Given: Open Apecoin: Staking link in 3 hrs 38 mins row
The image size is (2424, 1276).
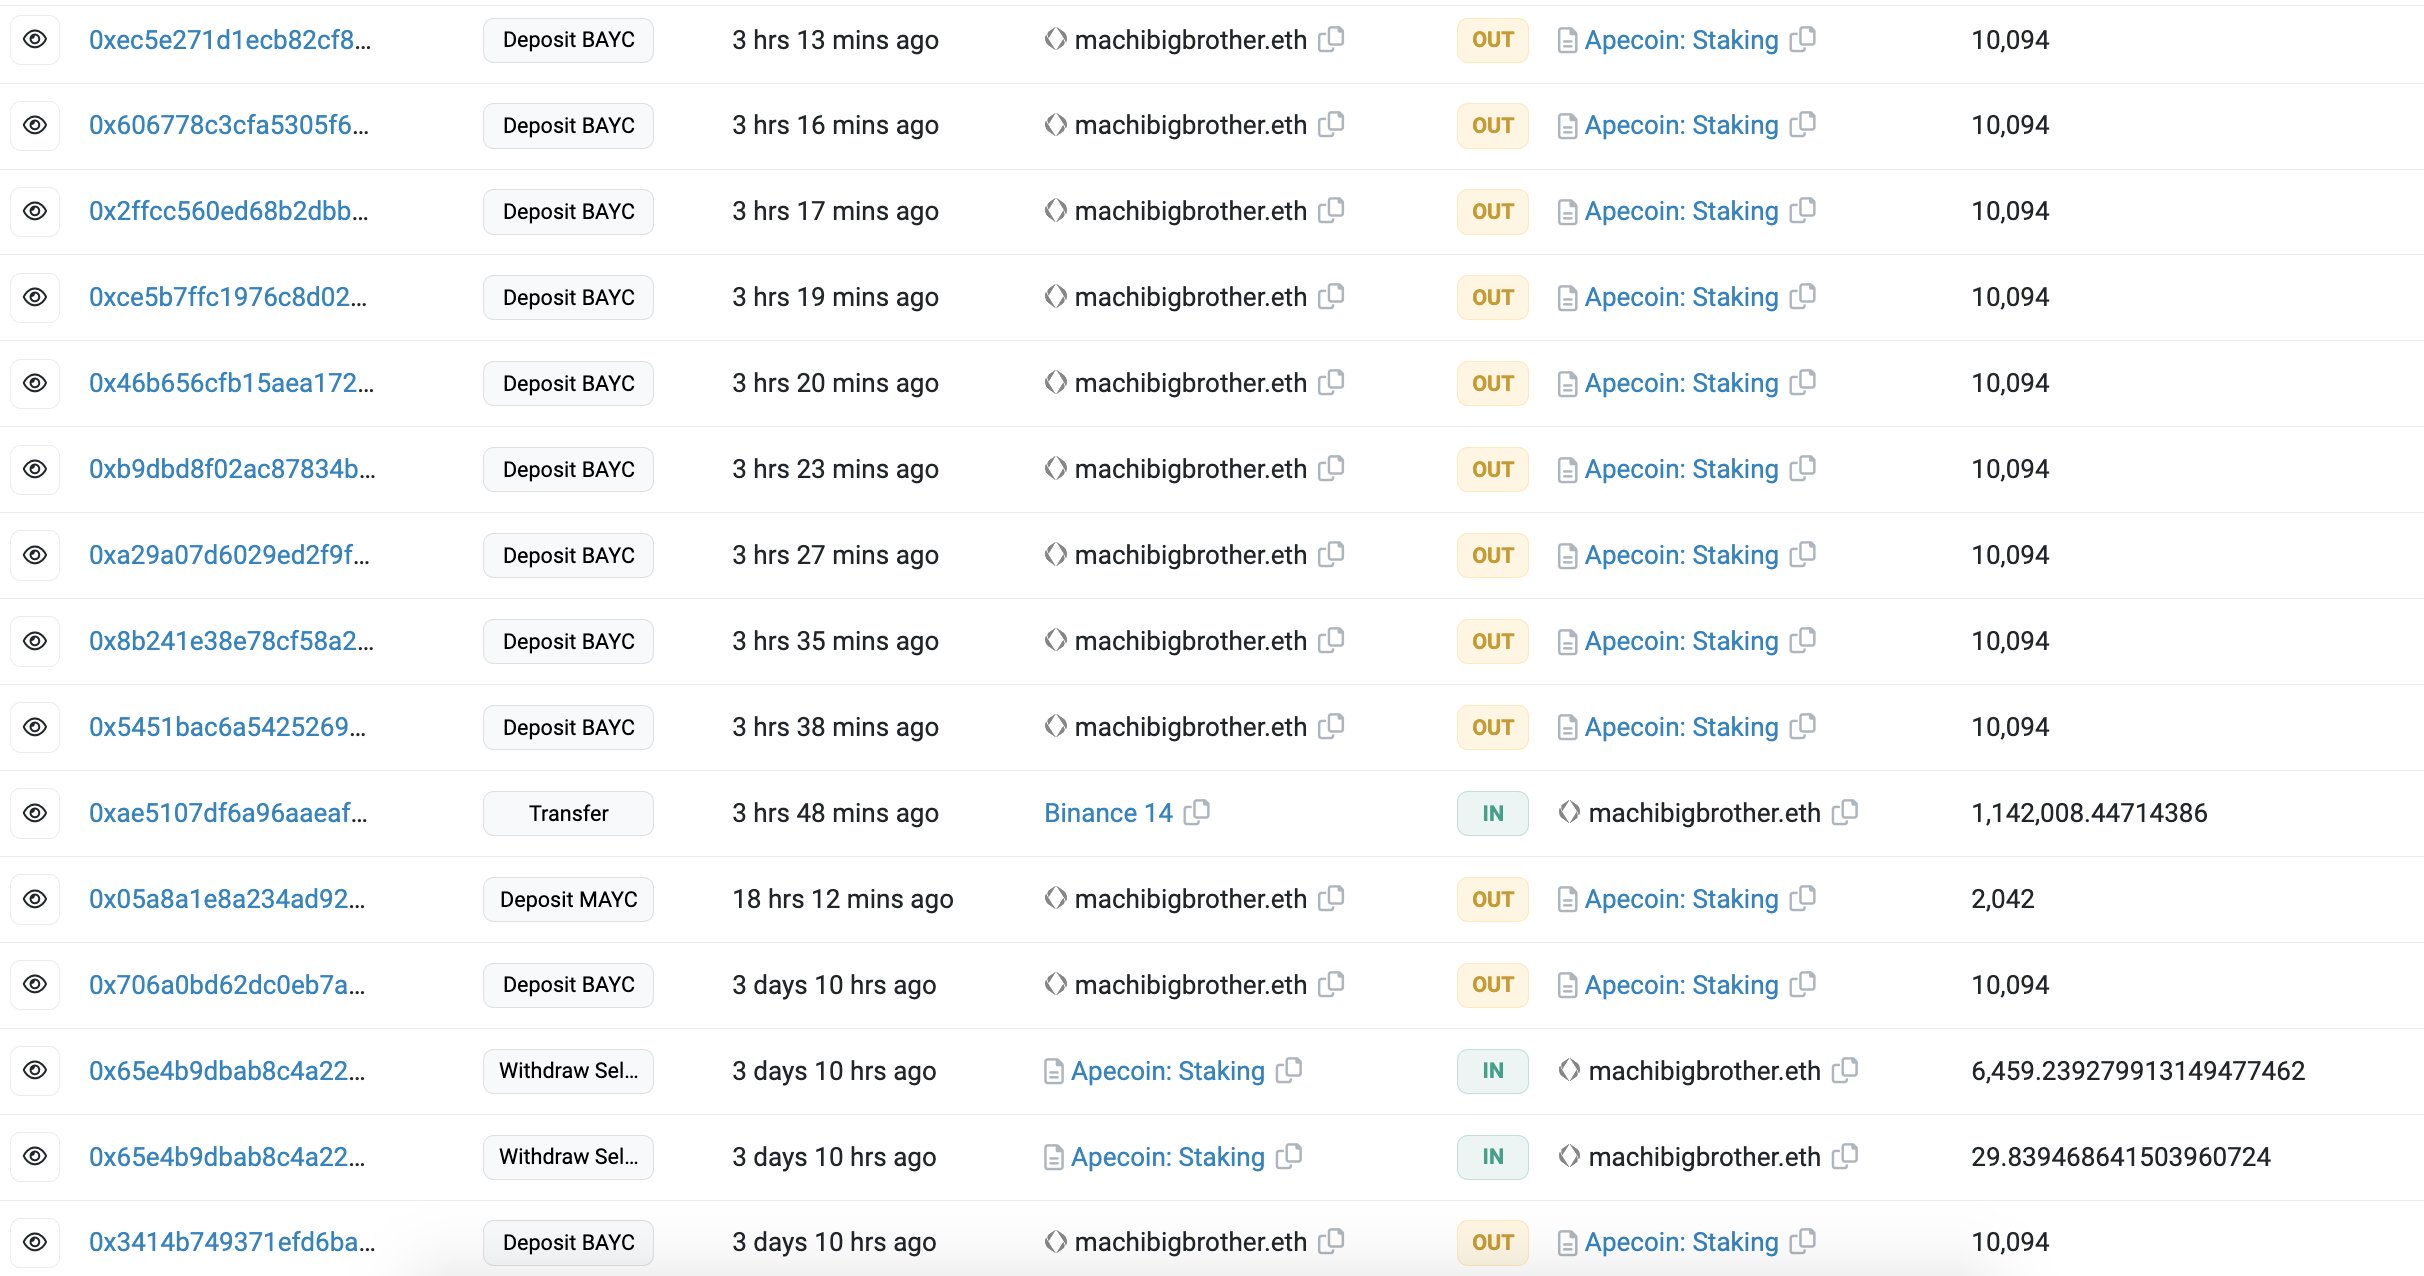Looking at the screenshot, I should point(1681,727).
